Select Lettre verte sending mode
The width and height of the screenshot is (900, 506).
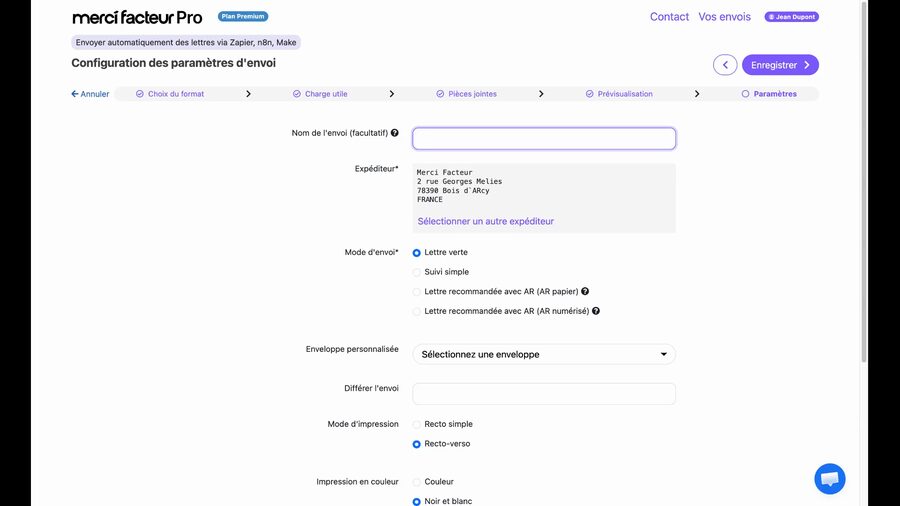(x=417, y=252)
